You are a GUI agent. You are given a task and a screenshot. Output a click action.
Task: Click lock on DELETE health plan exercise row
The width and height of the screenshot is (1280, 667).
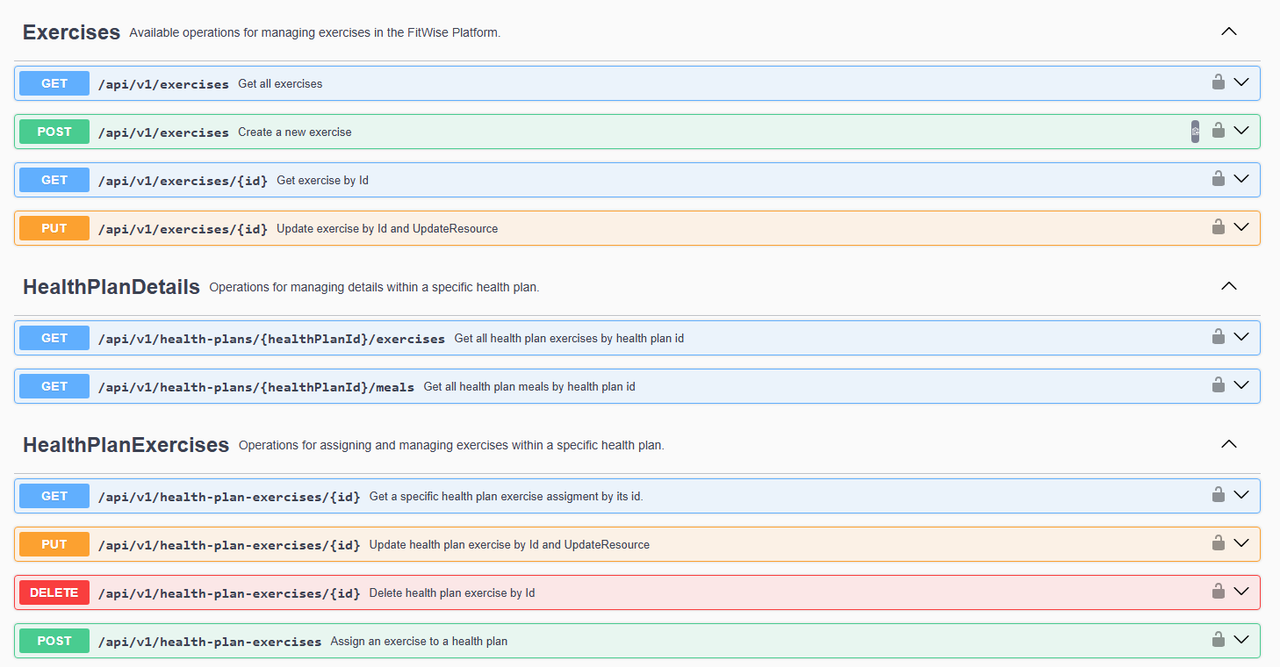pyautogui.click(x=1218, y=591)
